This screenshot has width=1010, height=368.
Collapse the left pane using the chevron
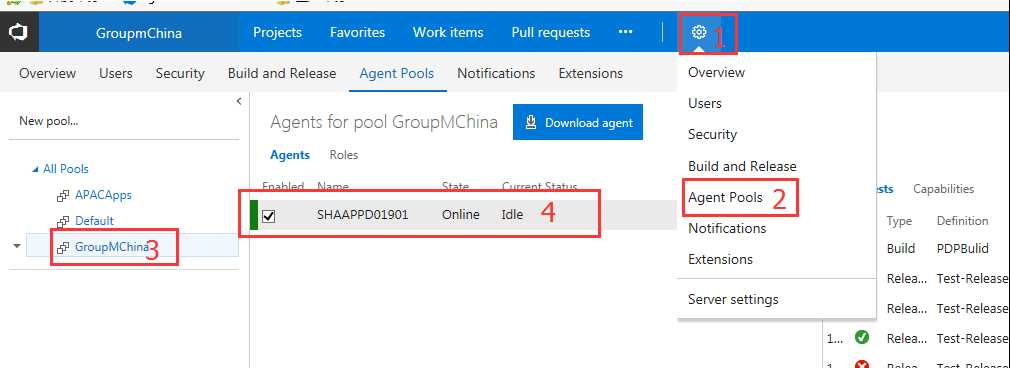point(239,101)
